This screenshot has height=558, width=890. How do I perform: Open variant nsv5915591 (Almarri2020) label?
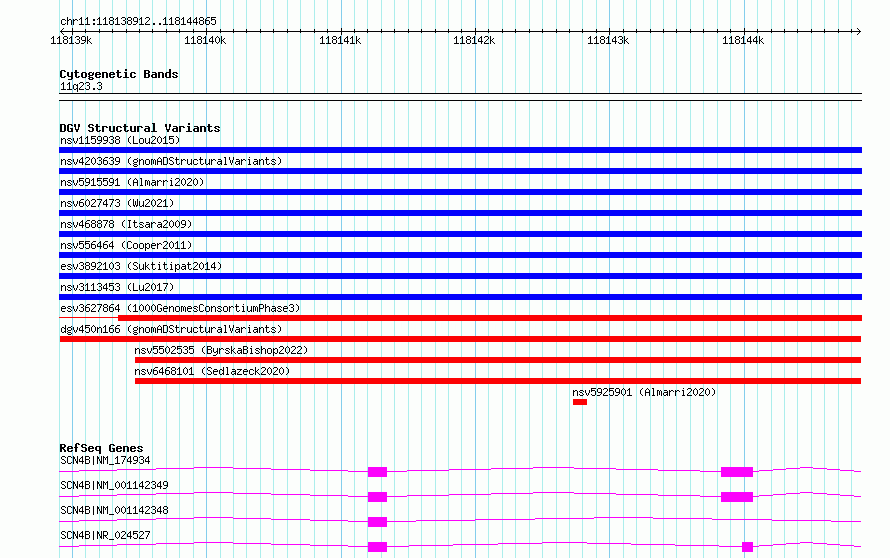tap(132, 182)
